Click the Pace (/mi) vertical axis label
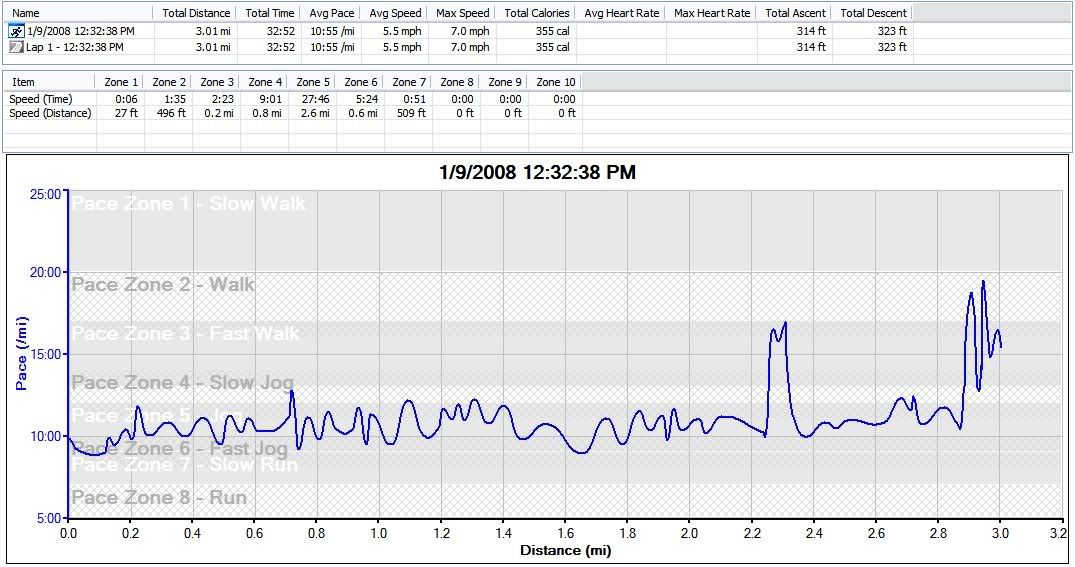Image resolution: width=1075 pixels, height=567 pixels. 22,355
